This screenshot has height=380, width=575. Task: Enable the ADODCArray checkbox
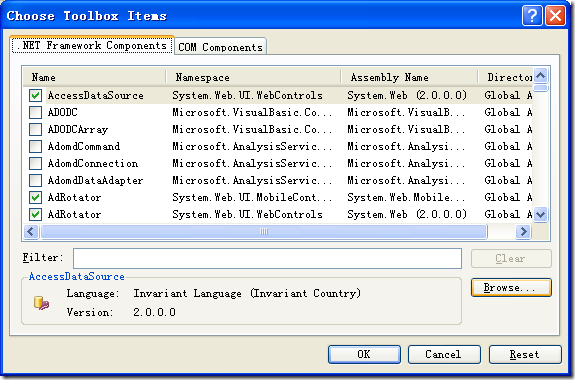click(x=36, y=129)
